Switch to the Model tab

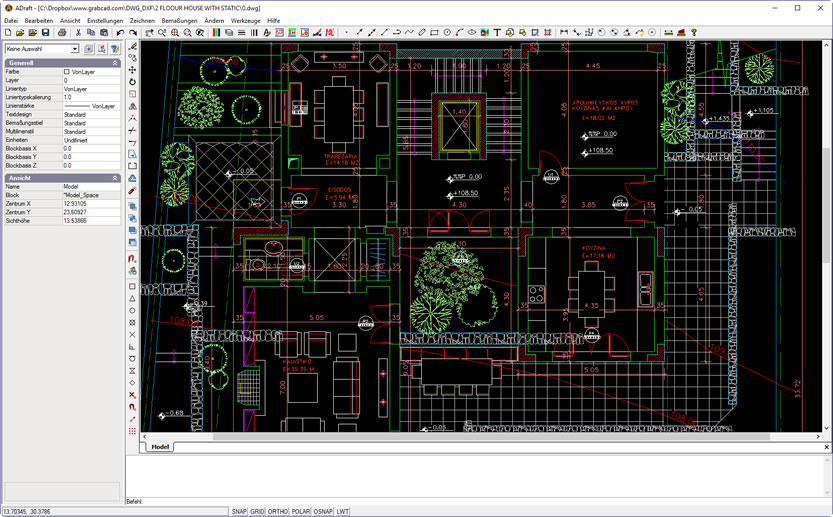(x=160, y=447)
